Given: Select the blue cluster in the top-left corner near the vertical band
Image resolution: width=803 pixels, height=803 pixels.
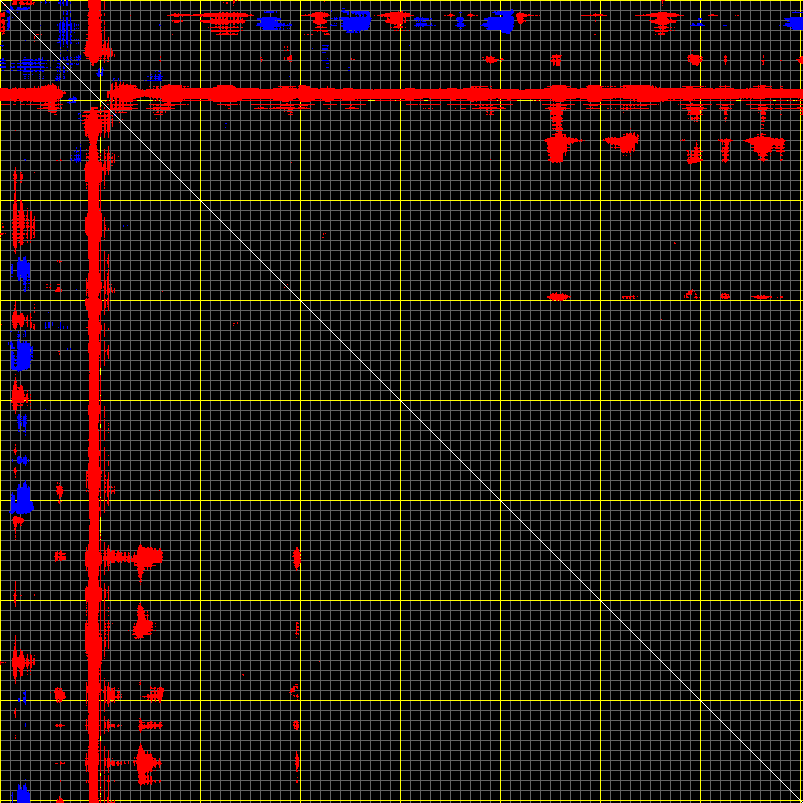Looking at the screenshot, I should click(x=66, y=32).
